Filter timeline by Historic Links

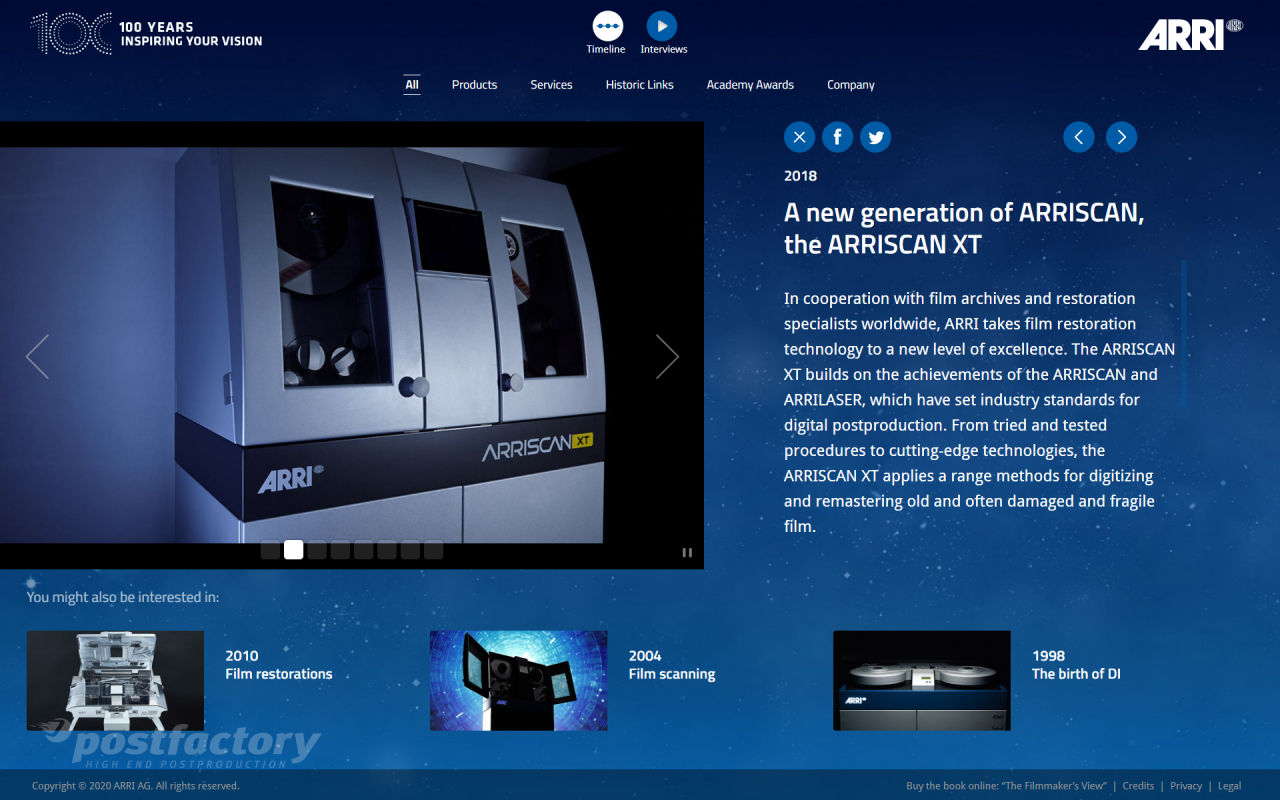[x=639, y=85]
